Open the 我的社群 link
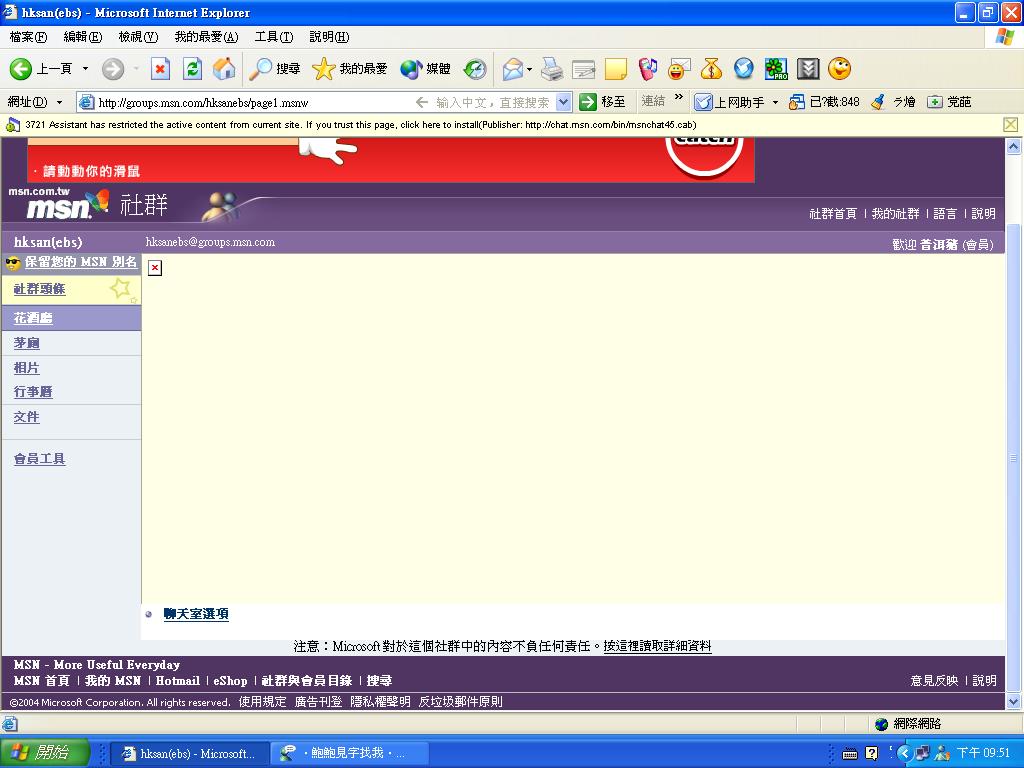Viewport: 1024px width, 768px height. [x=895, y=214]
